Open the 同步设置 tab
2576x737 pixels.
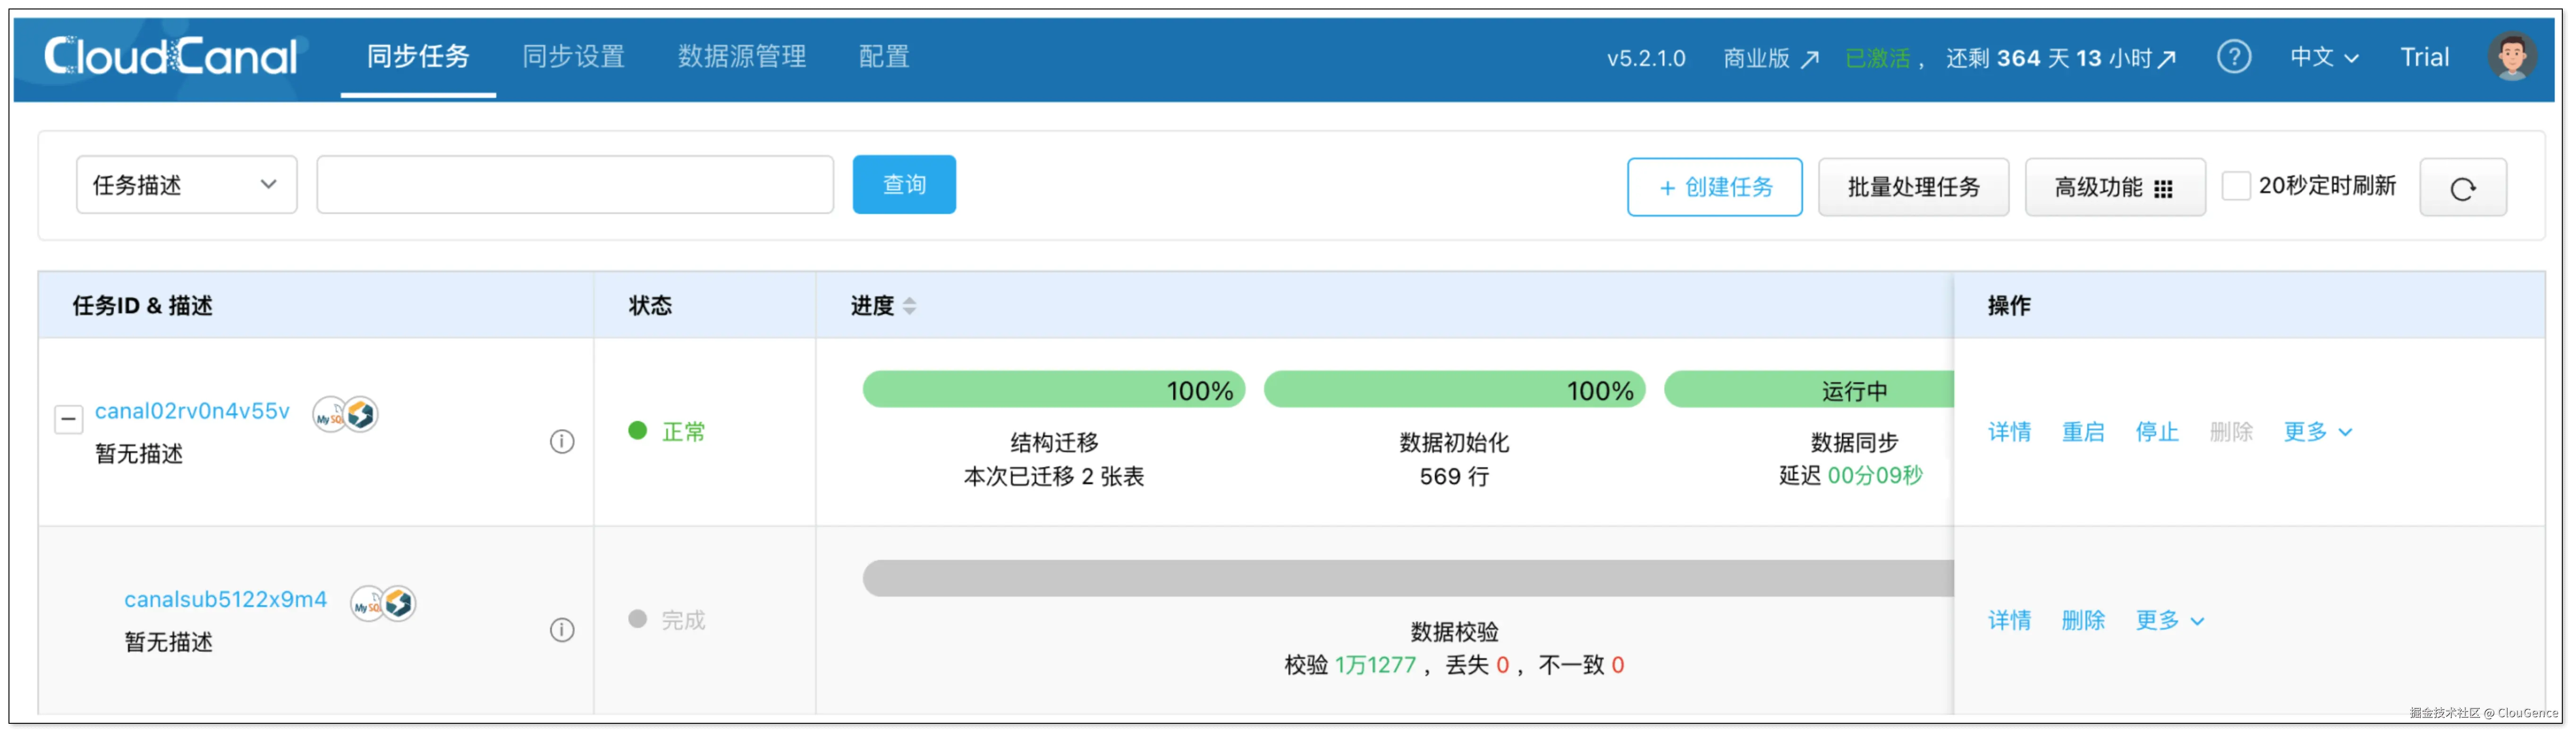[573, 57]
